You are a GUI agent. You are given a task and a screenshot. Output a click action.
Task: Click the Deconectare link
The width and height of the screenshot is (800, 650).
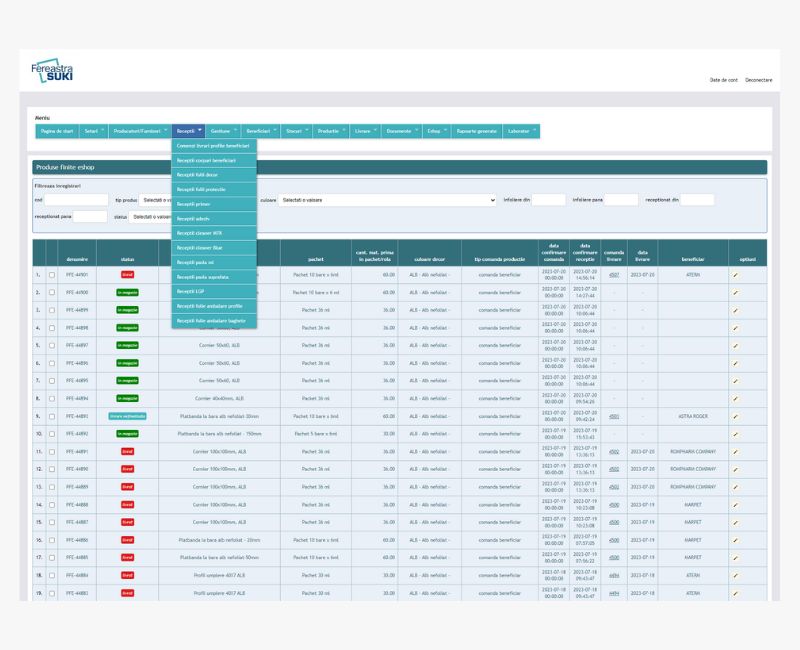[758, 79]
